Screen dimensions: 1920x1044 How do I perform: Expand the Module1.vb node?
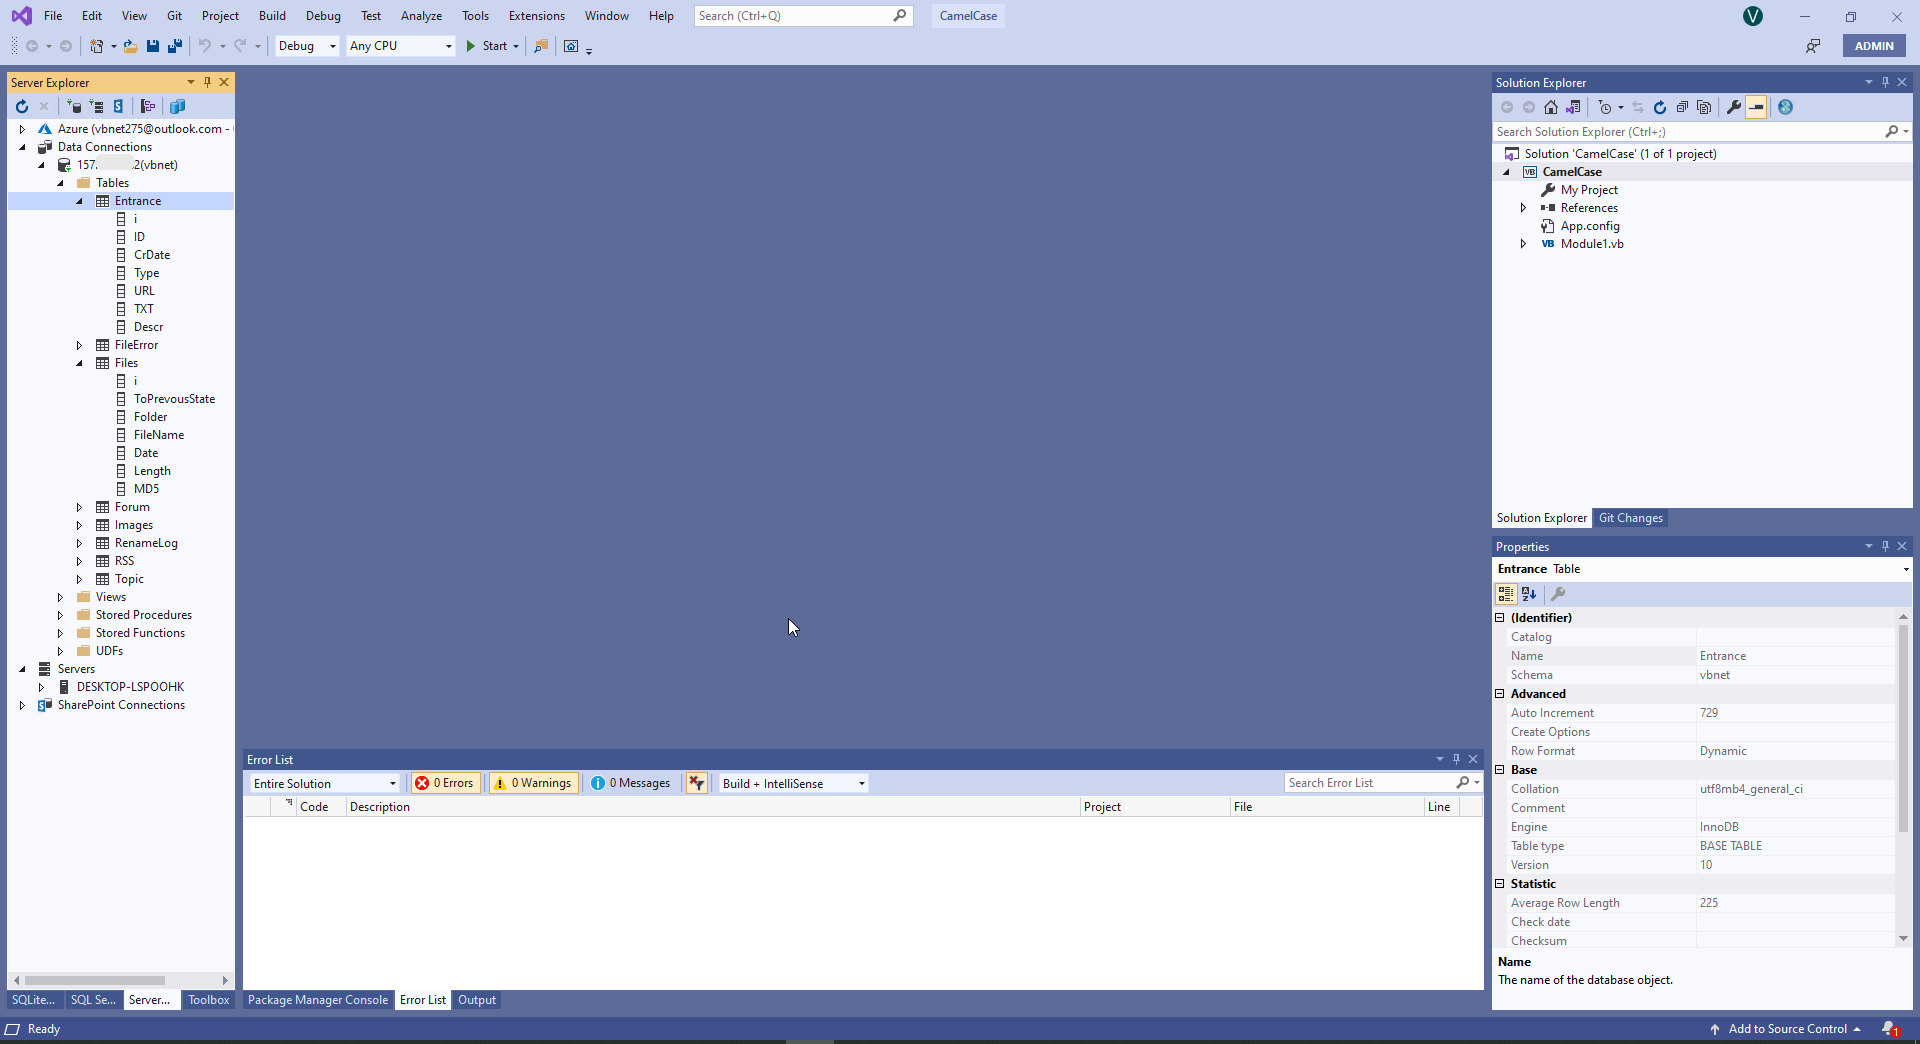1524,244
